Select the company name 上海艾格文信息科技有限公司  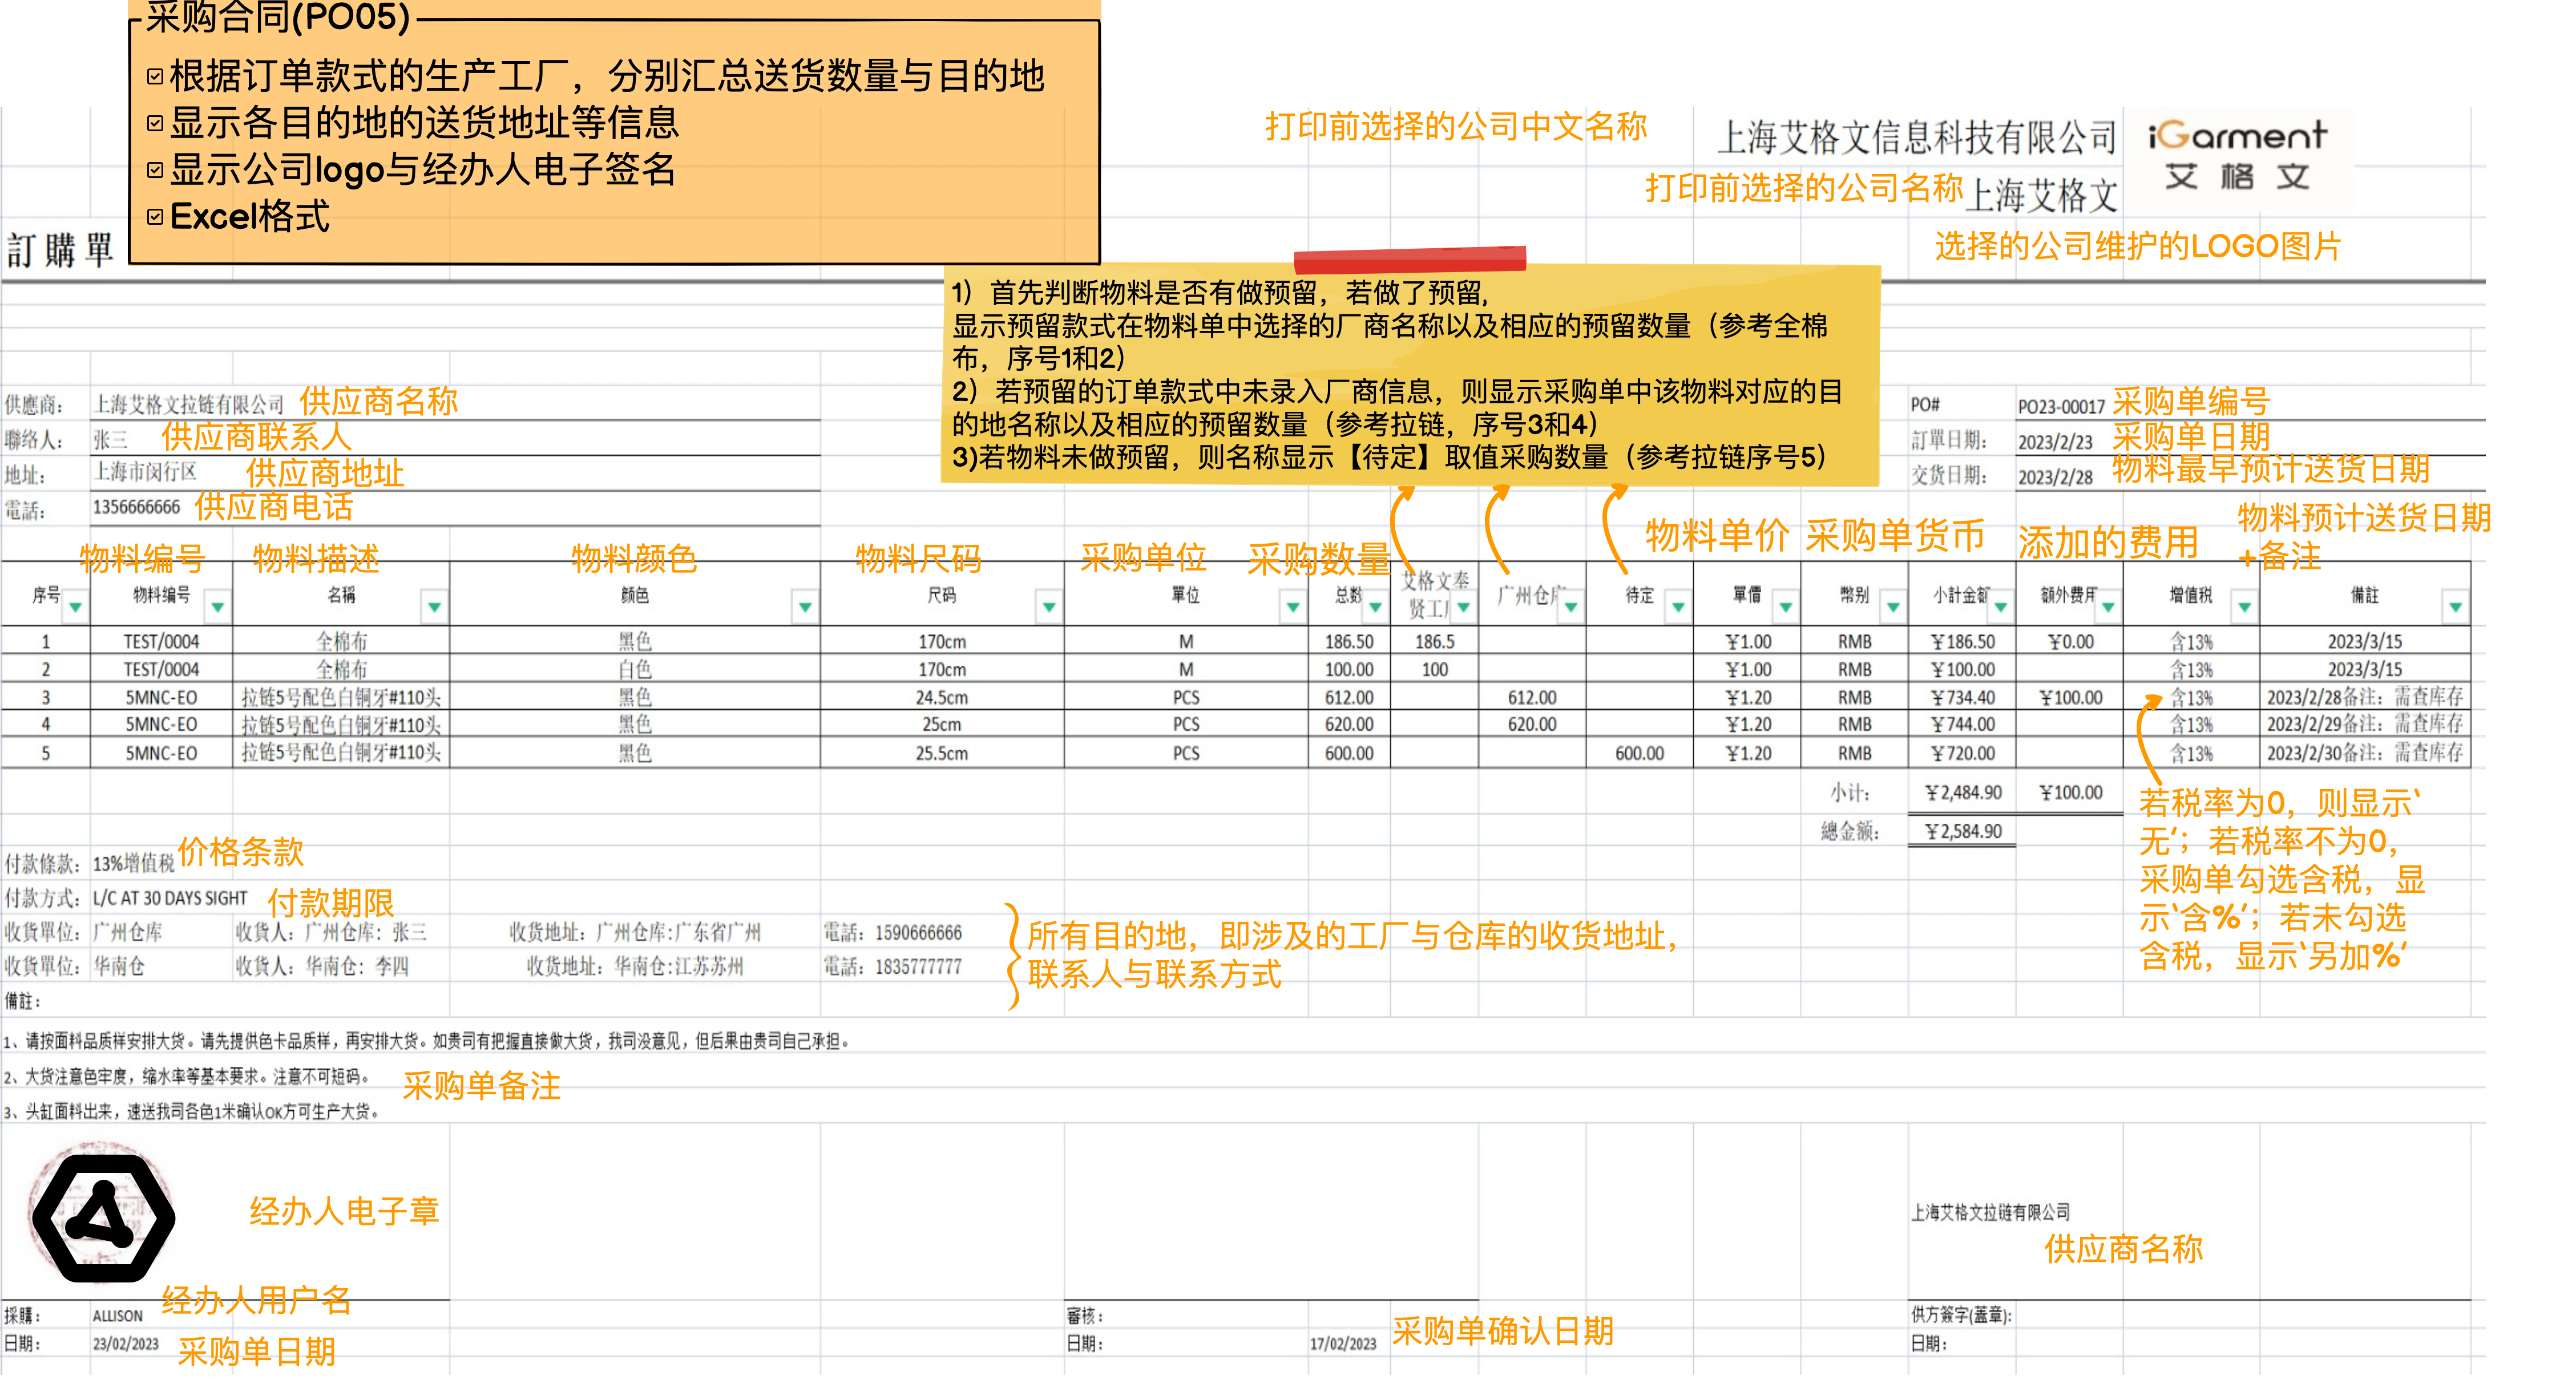pos(1917,138)
